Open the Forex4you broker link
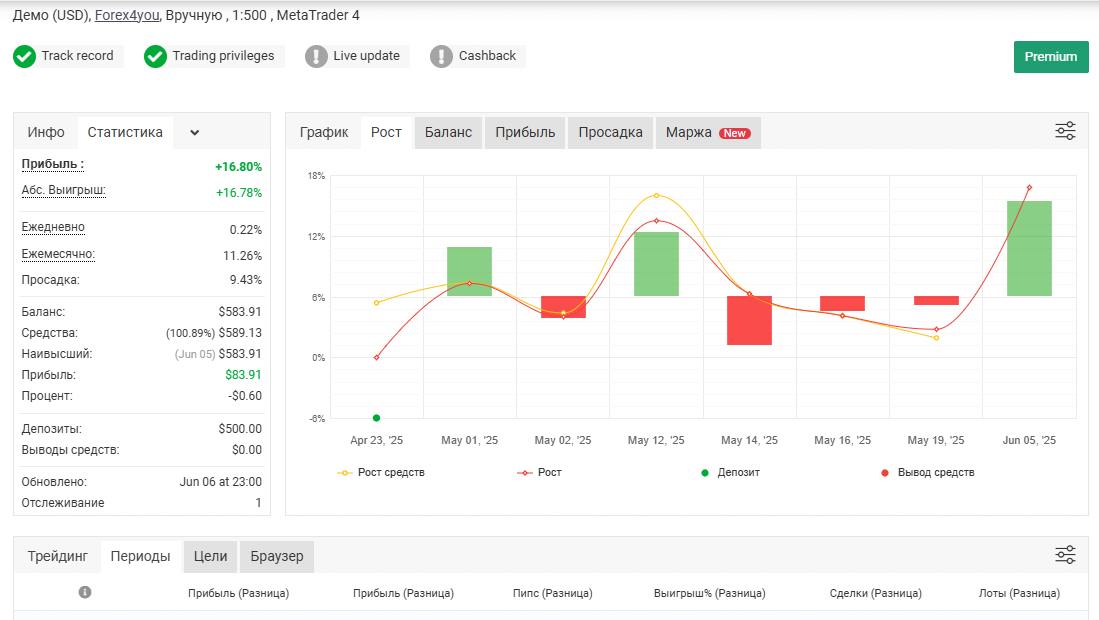The height and width of the screenshot is (620, 1099). pyautogui.click(x=127, y=15)
